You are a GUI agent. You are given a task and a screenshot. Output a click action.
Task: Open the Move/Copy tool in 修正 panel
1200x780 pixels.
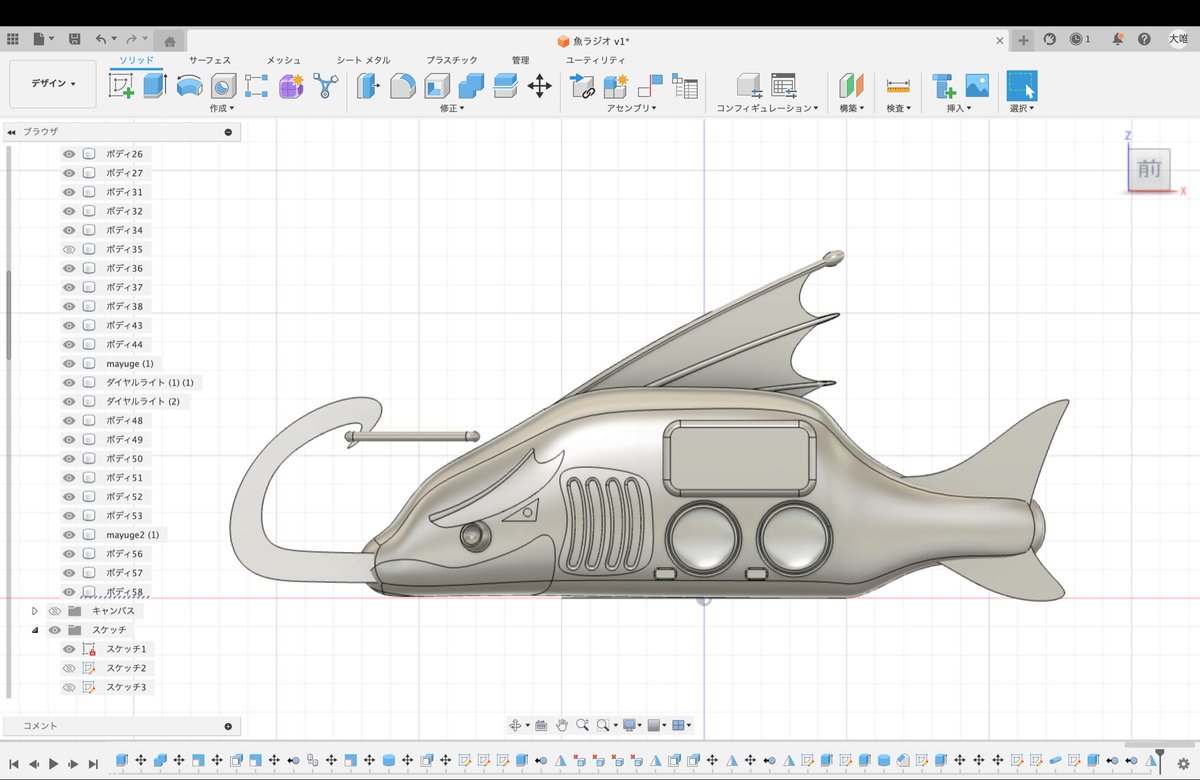click(538, 85)
